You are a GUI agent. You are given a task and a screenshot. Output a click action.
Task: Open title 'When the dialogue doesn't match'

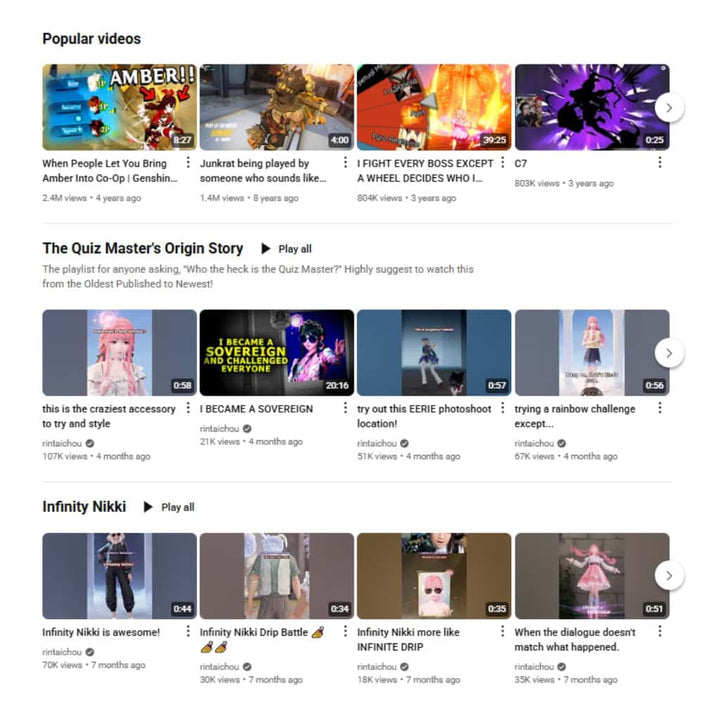point(575,640)
